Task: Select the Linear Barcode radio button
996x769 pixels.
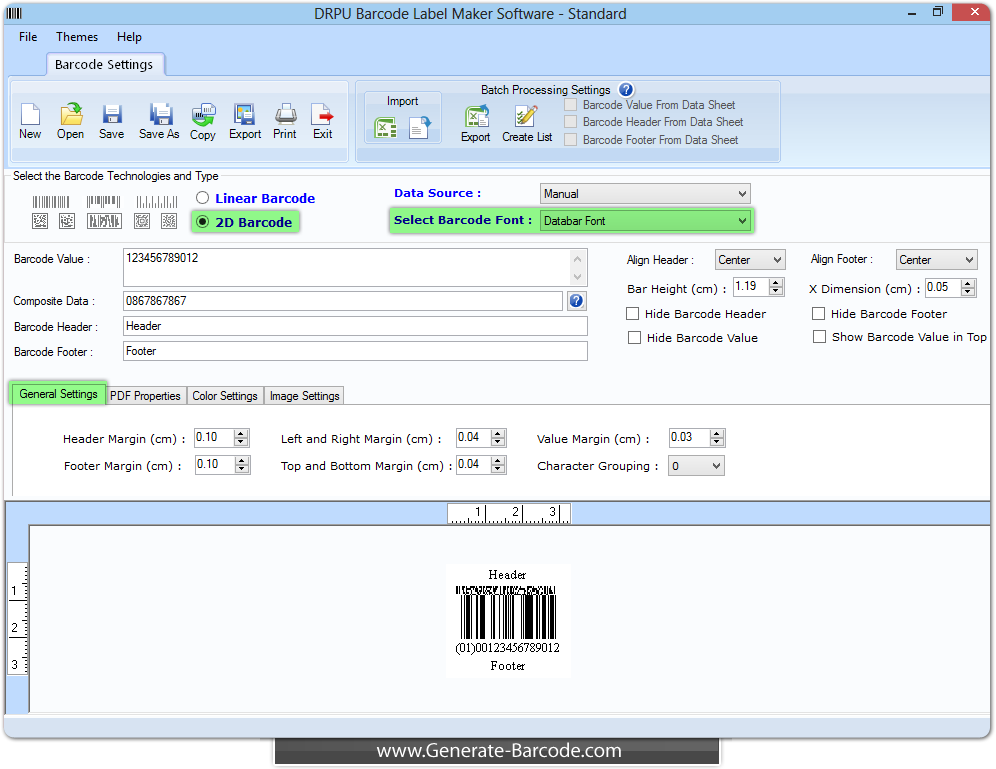Action: (x=203, y=198)
